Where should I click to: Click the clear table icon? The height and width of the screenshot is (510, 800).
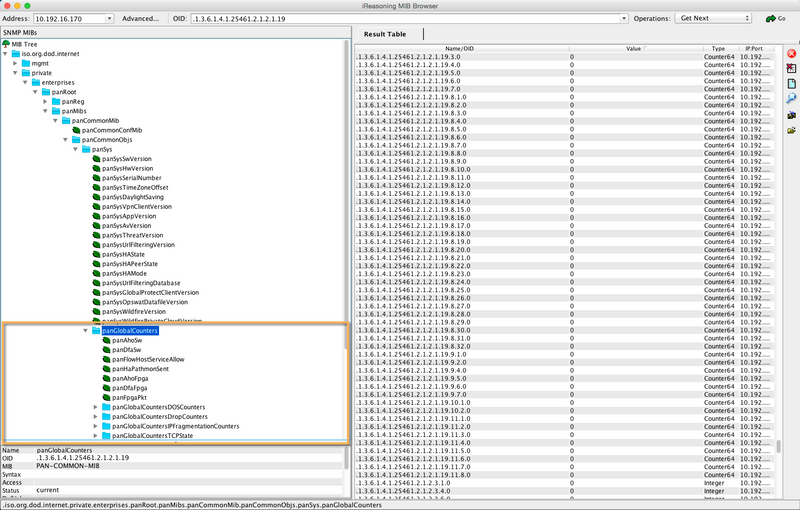coord(791,68)
